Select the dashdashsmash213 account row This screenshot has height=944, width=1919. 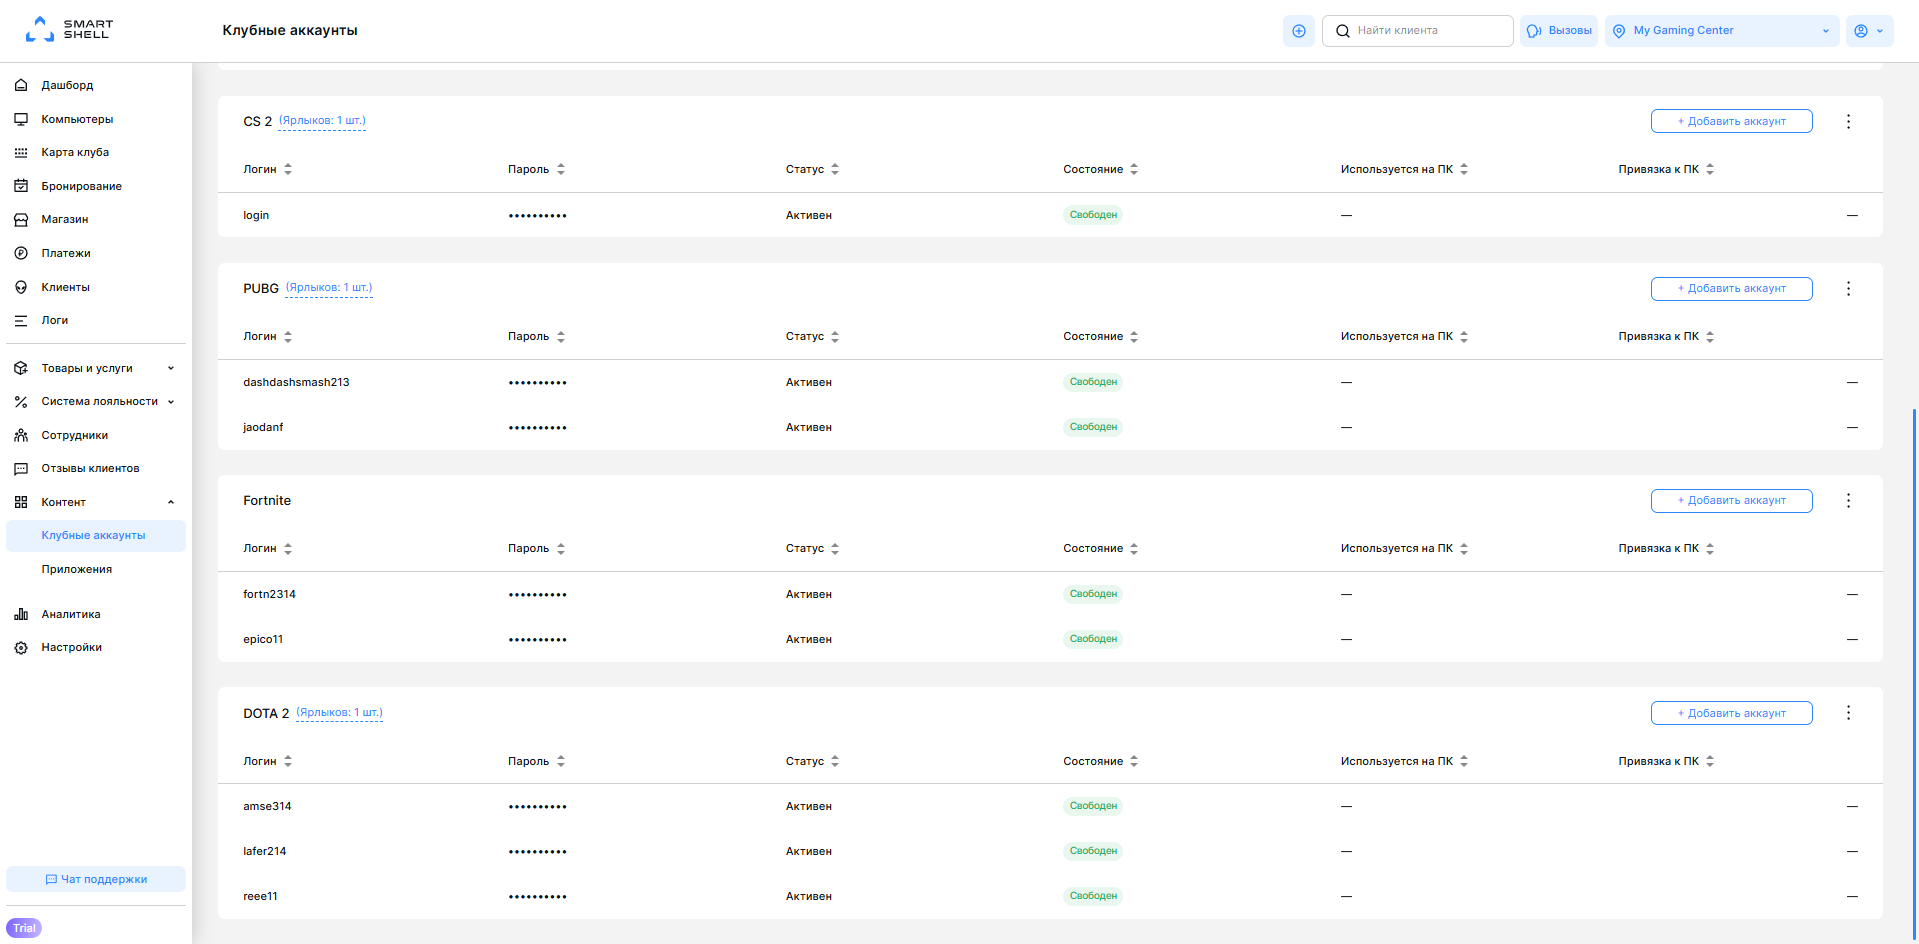click(x=1050, y=382)
